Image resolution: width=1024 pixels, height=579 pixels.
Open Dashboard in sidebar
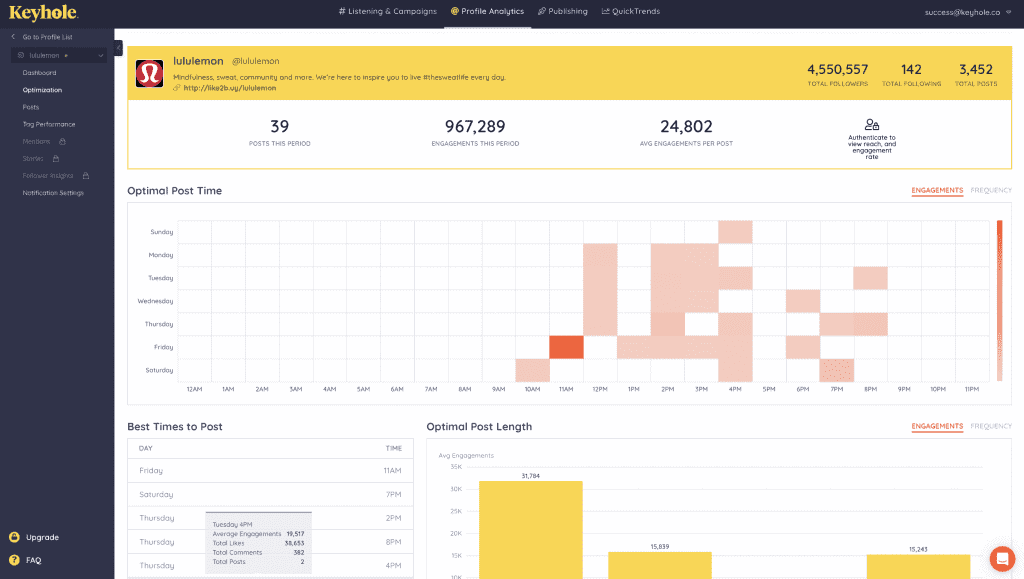coord(39,72)
